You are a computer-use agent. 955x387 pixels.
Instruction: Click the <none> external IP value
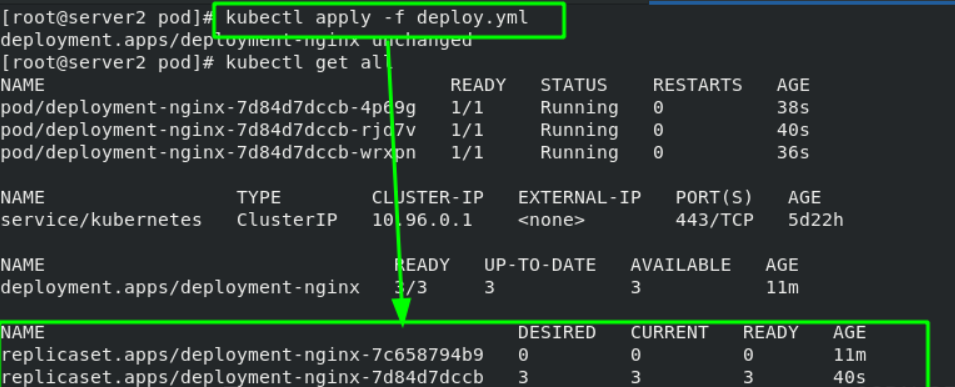coord(551,220)
